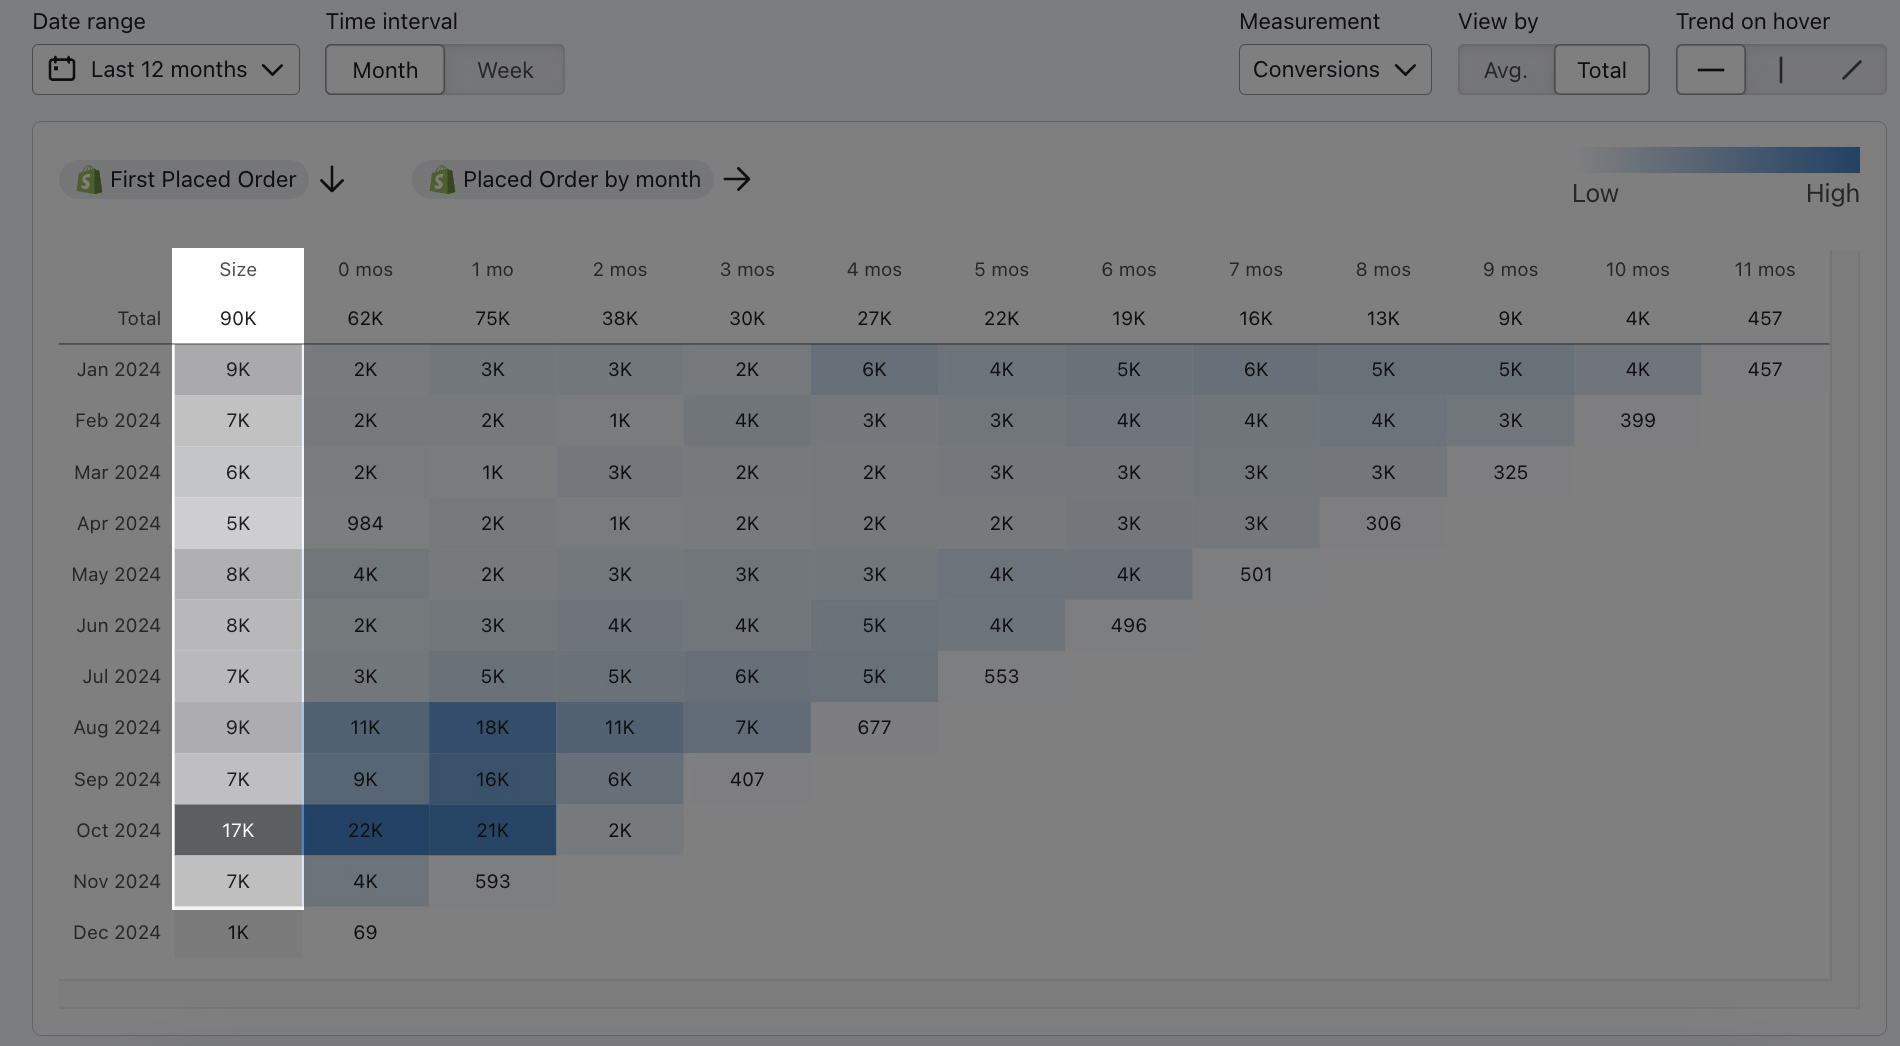The width and height of the screenshot is (1900, 1046).
Task: Switch time interval to Month
Action: pyautogui.click(x=385, y=70)
